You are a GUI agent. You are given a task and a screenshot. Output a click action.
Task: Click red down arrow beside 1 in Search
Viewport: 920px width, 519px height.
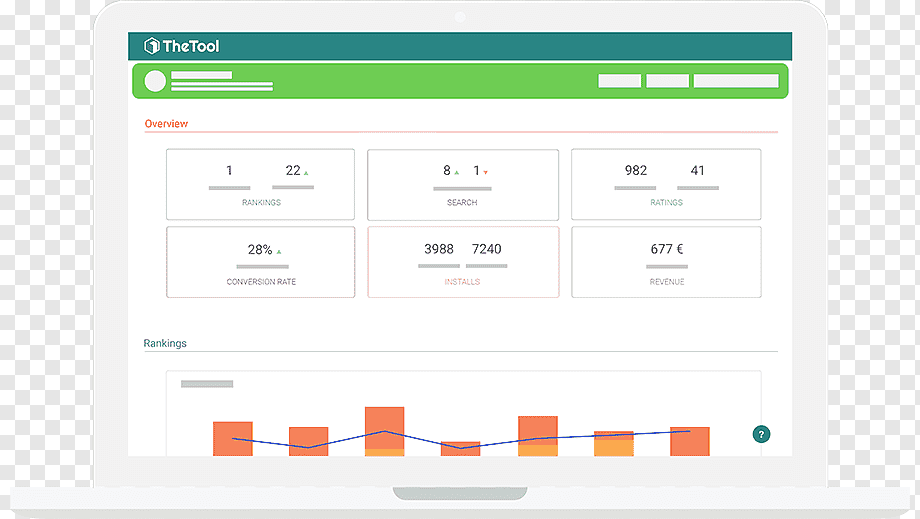click(x=486, y=172)
